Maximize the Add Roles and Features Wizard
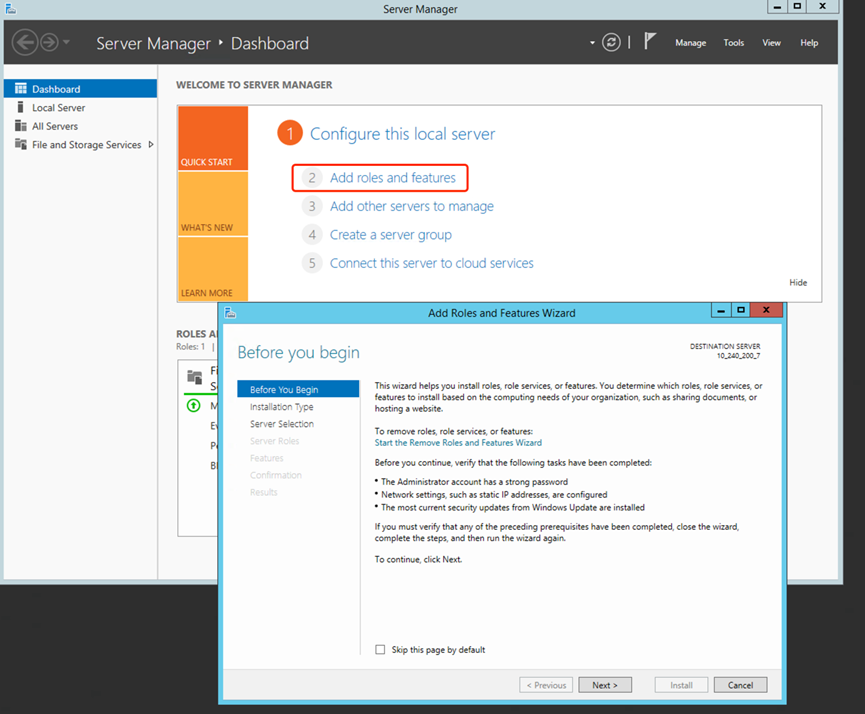The image size is (865, 714). [741, 310]
